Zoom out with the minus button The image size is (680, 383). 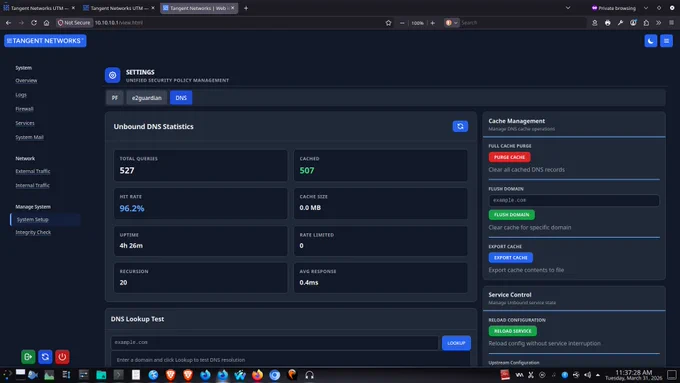tap(402, 23)
